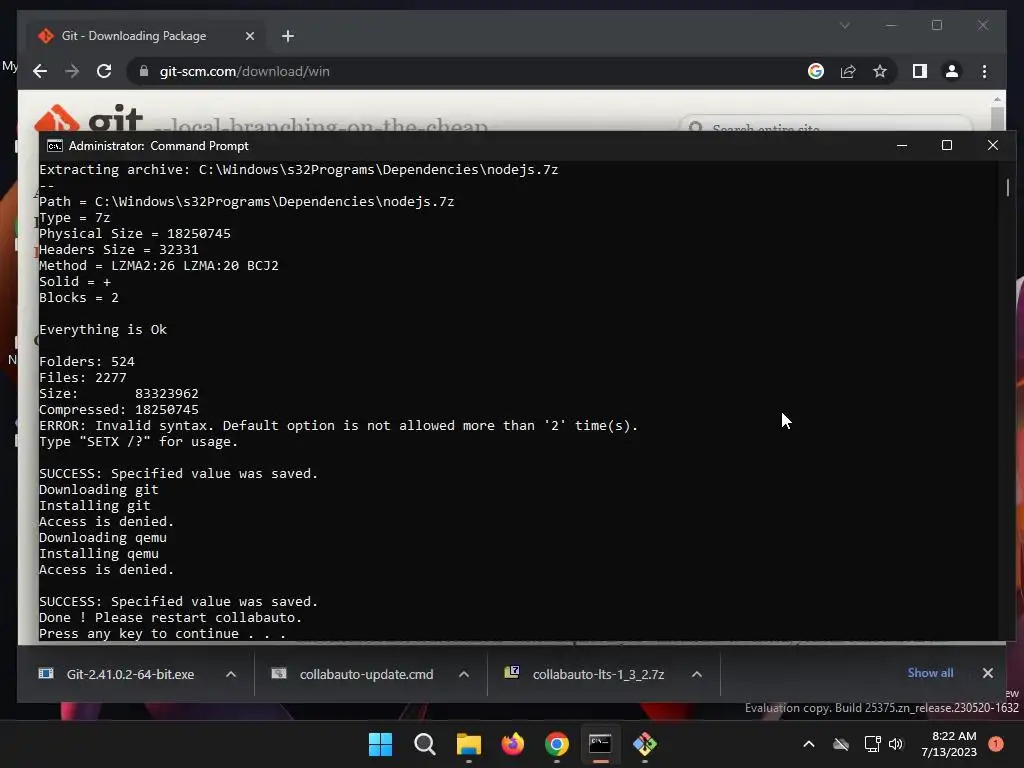Open the Git installer taskbar icon
Screen dimensions: 1024x768
[645, 744]
